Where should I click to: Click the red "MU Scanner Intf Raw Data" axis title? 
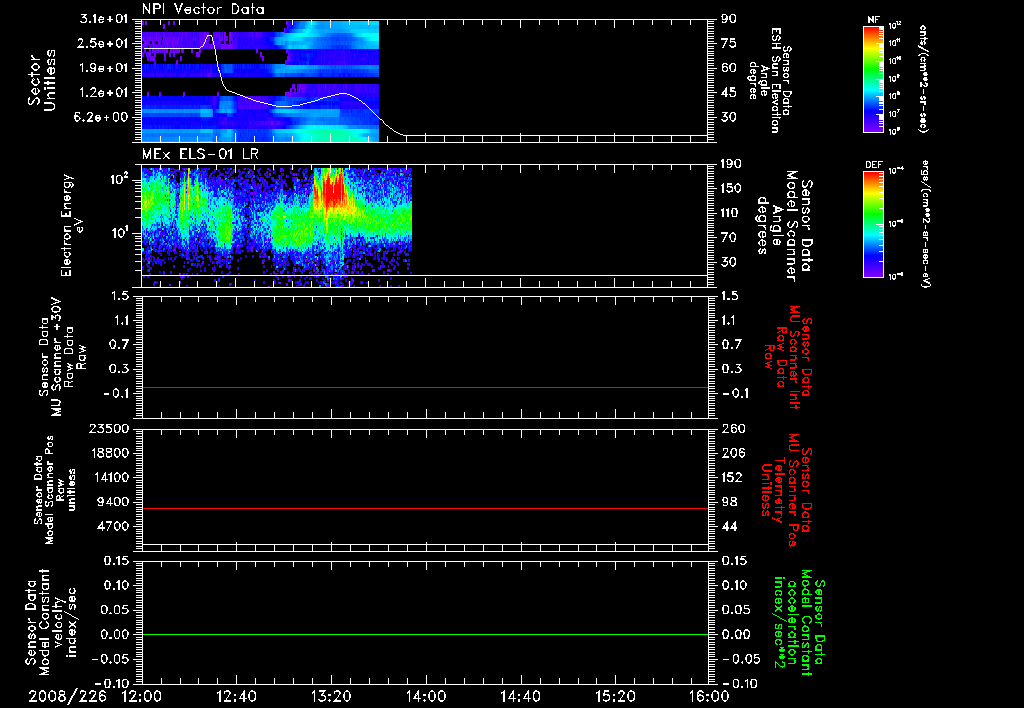pos(790,357)
